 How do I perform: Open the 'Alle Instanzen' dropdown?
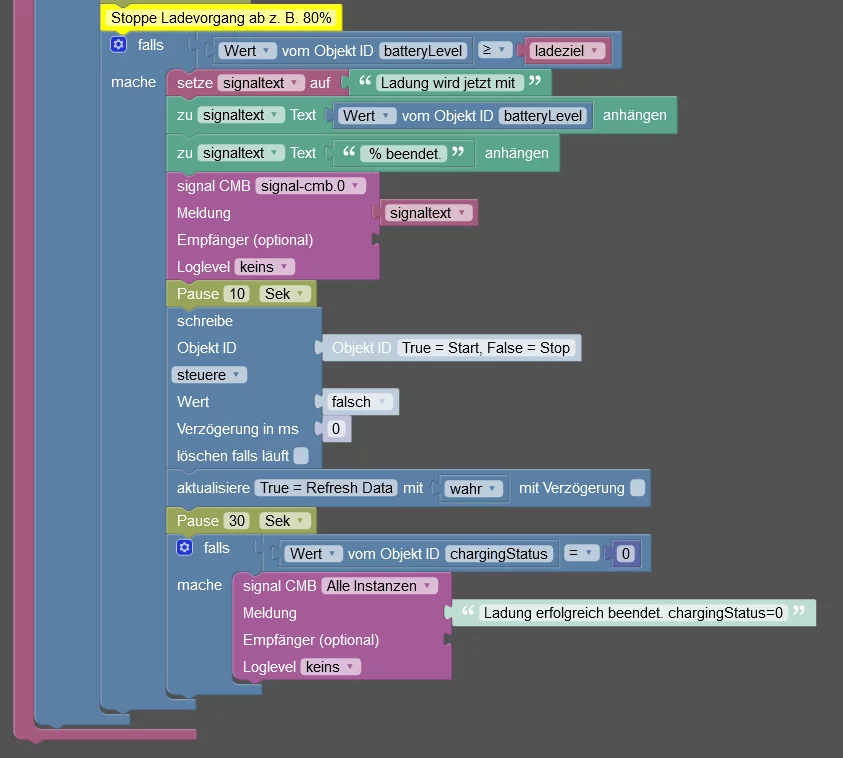[x=379, y=586]
